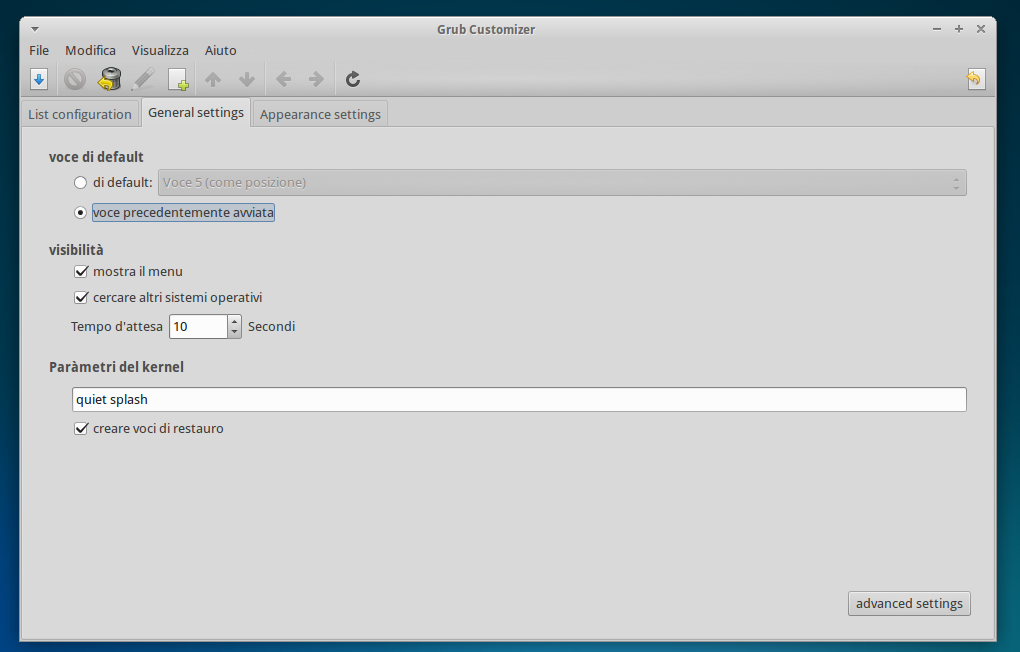Screen dimensions: 1020x652
Task: Click in the Tempo d'attesa number field
Action: (198, 327)
